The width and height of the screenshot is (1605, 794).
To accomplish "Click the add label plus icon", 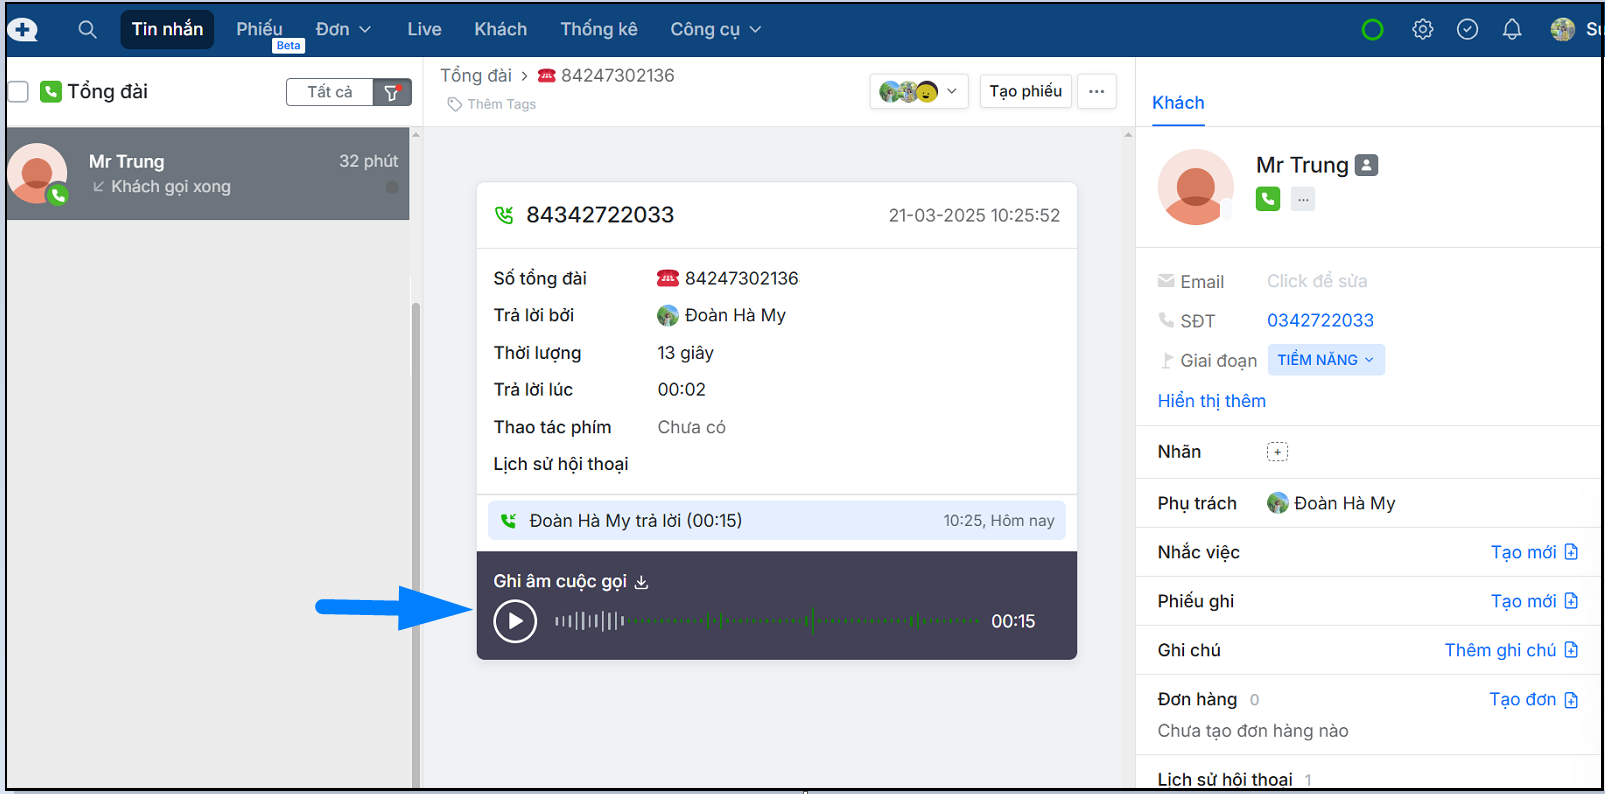I will [1277, 452].
